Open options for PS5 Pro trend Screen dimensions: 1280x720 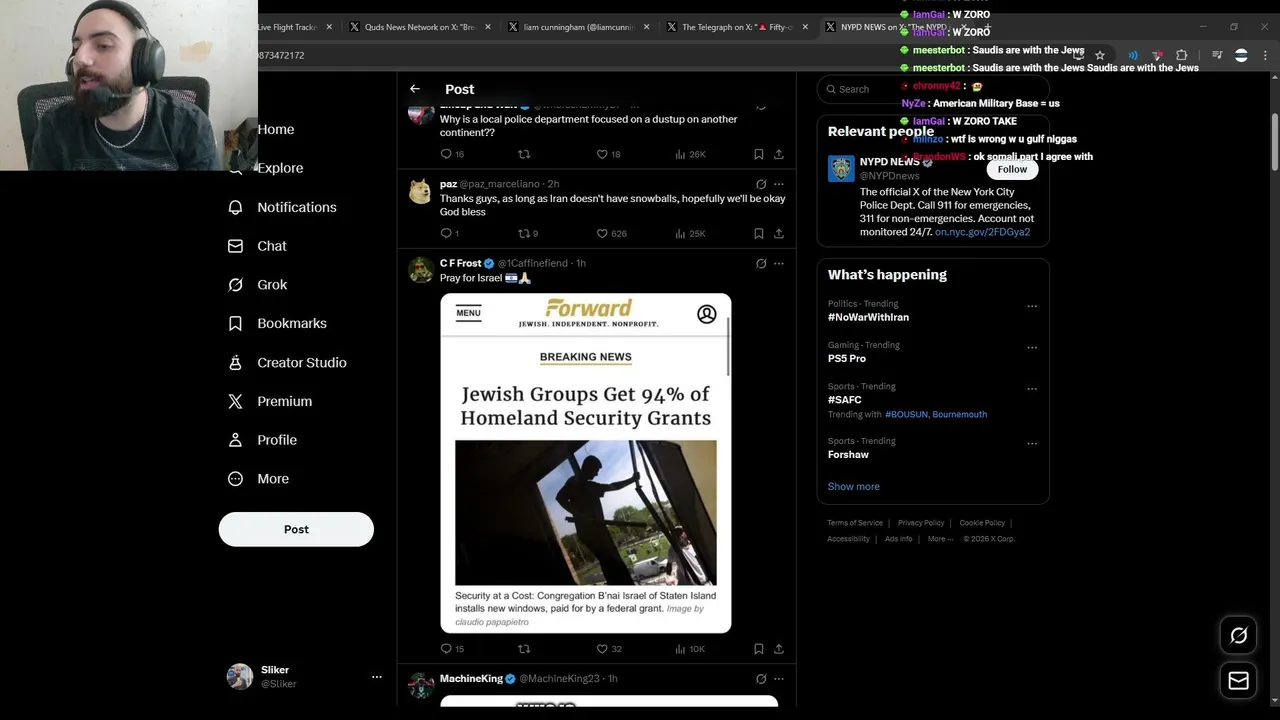1032,348
